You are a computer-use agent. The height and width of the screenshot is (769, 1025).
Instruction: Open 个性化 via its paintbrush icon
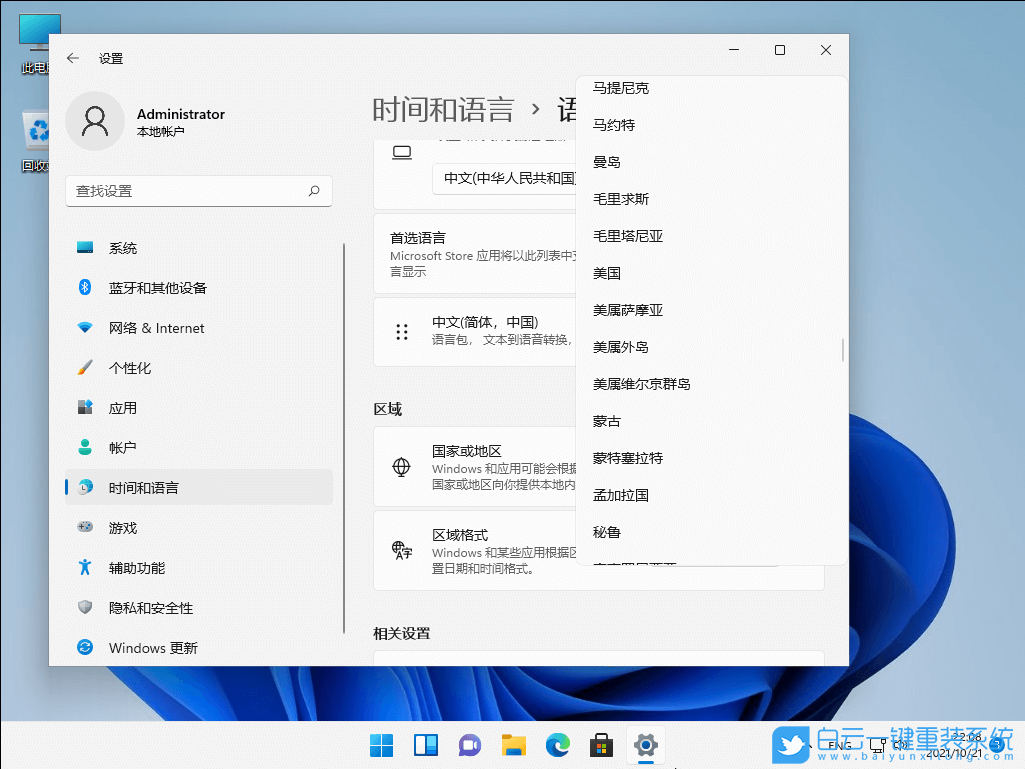click(85, 368)
